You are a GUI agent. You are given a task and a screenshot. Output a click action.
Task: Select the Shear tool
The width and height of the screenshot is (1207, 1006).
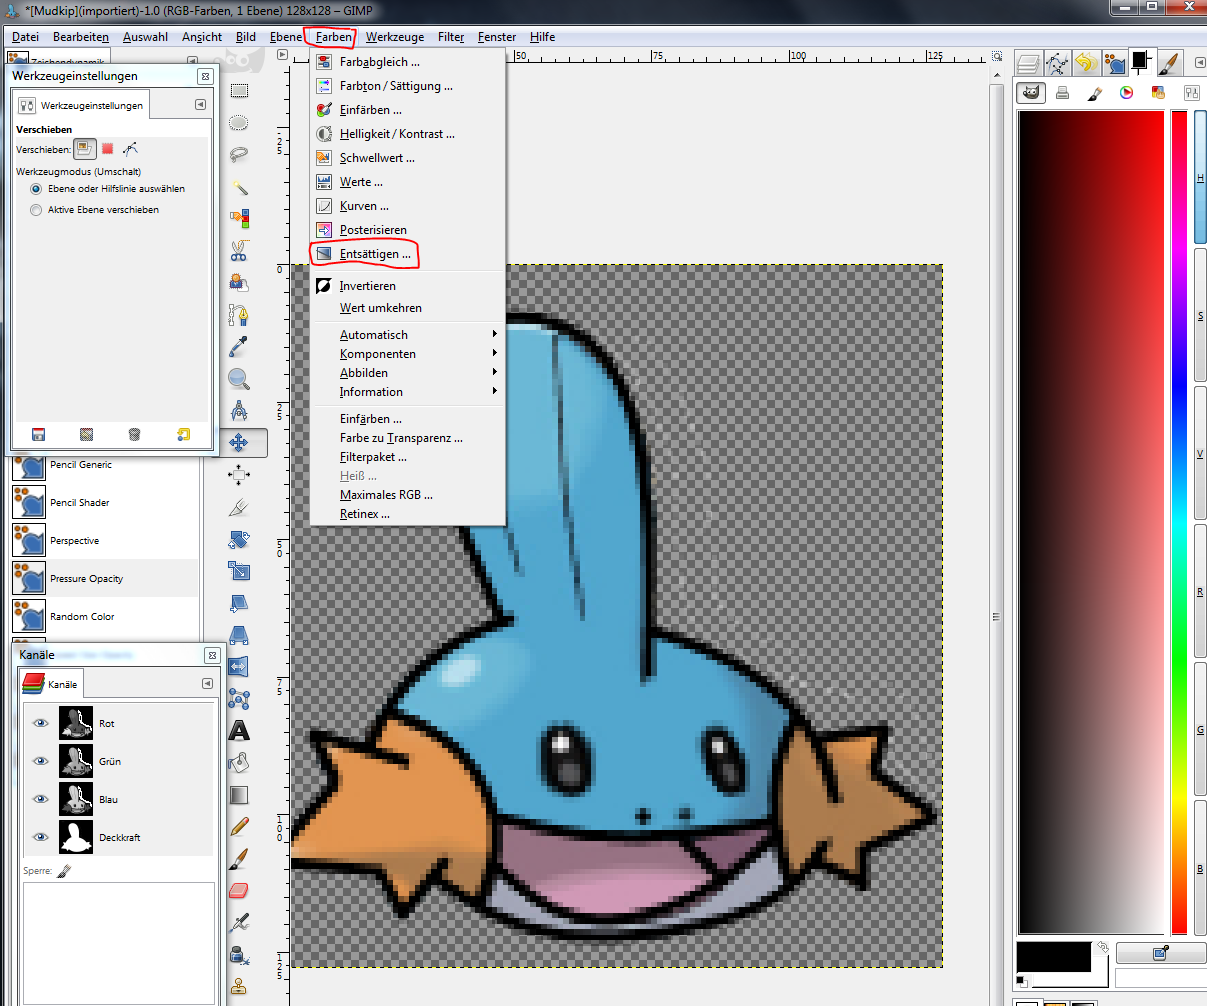(239, 603)
